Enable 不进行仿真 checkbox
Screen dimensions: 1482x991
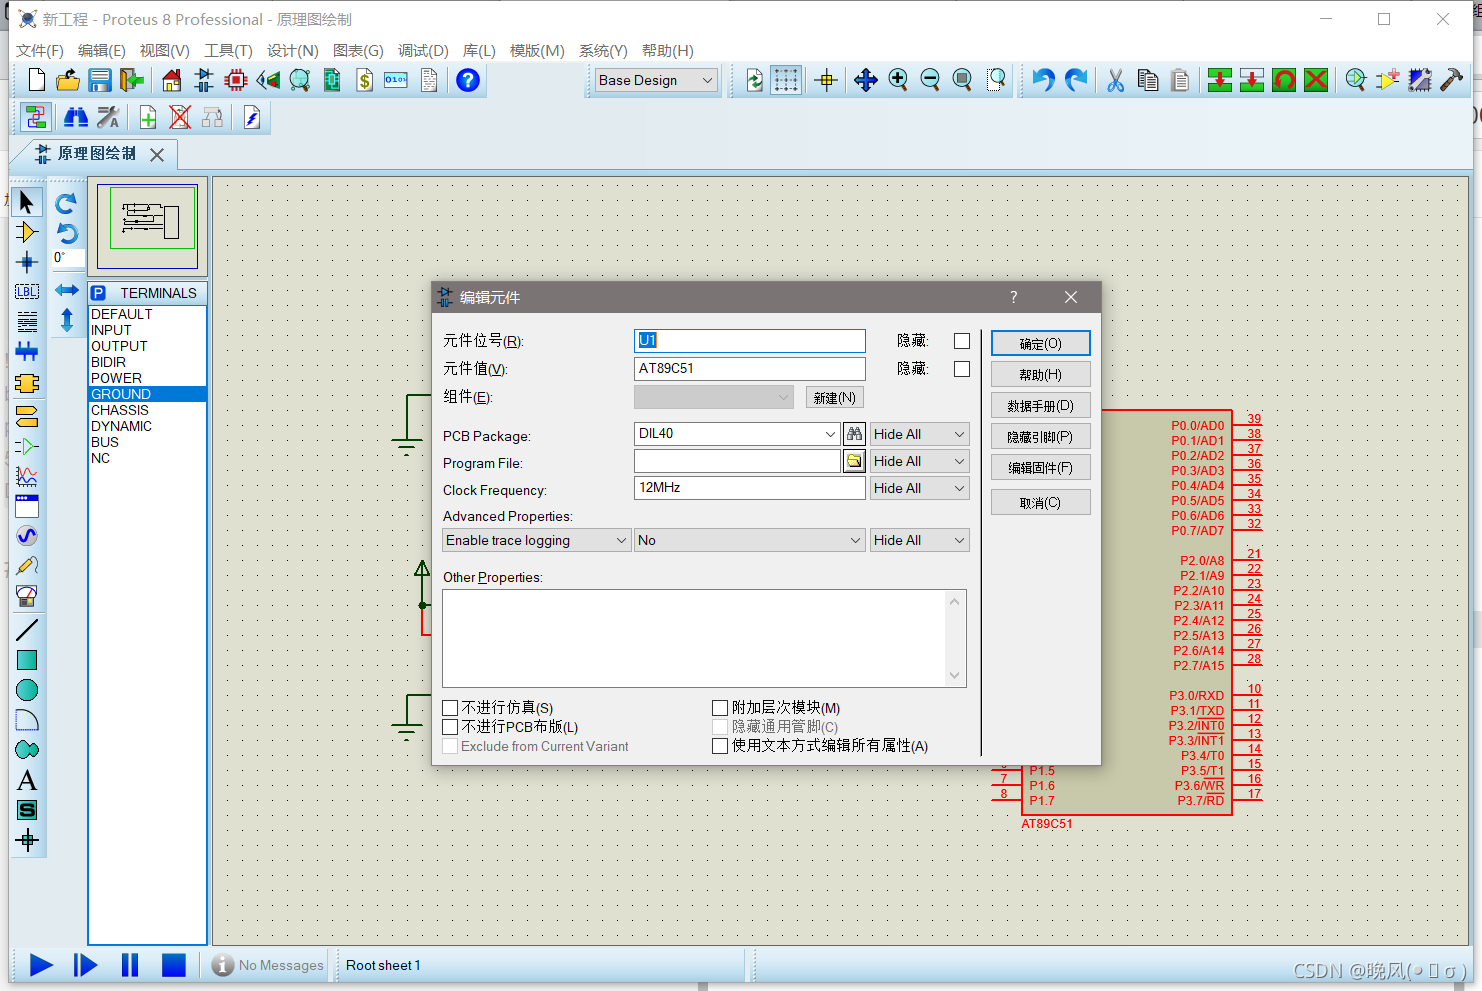(x=451, y=708)
